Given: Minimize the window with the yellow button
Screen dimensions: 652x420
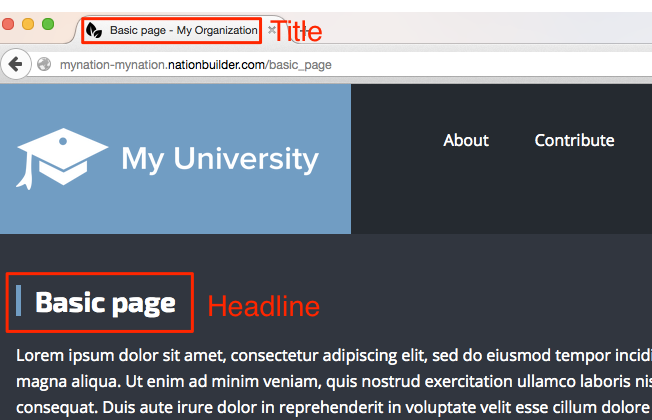Looking at the screenshot, I should [x=28, y=24].
